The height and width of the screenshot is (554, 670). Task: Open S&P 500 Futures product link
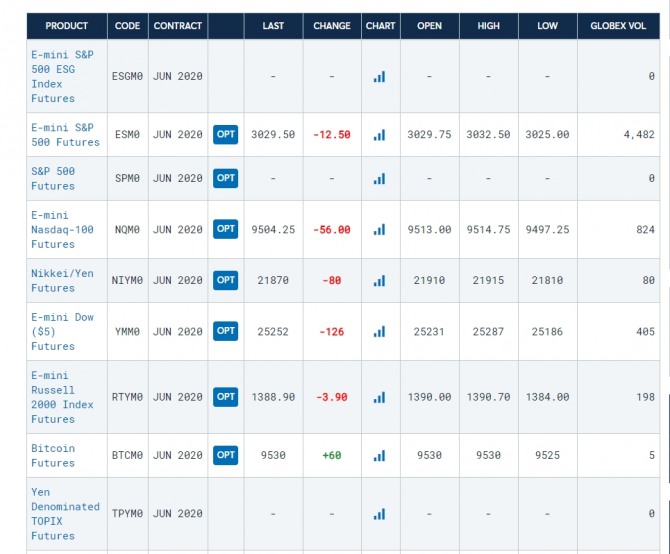(x=53, y=179)
